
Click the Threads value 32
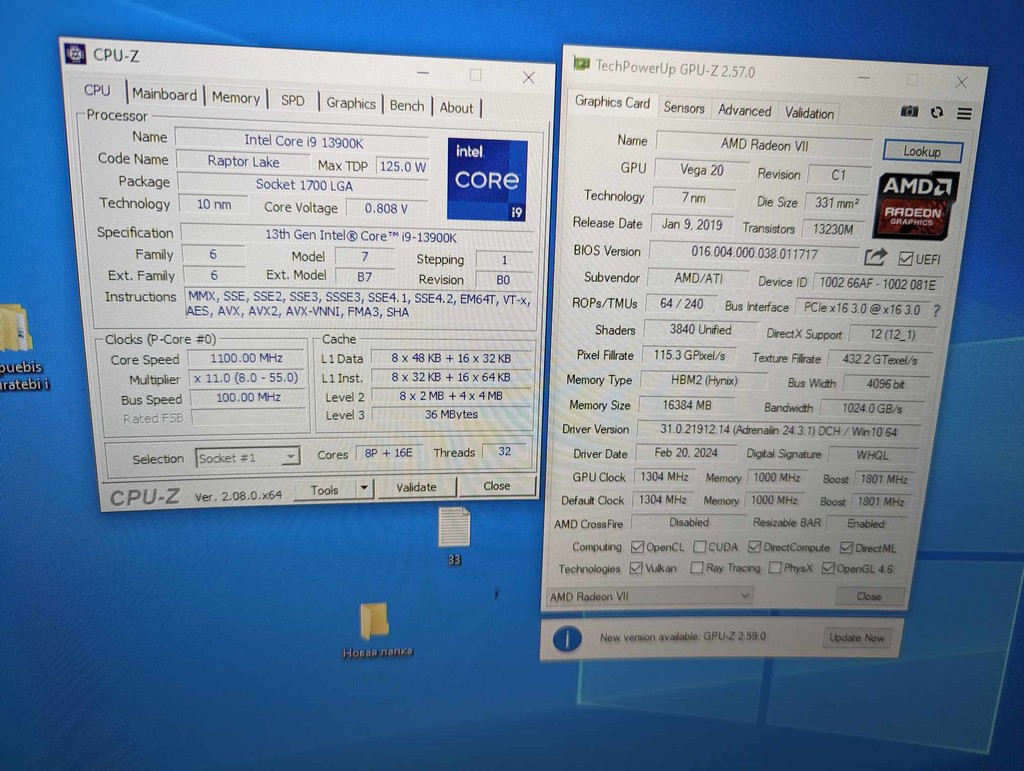coord(504,451)
